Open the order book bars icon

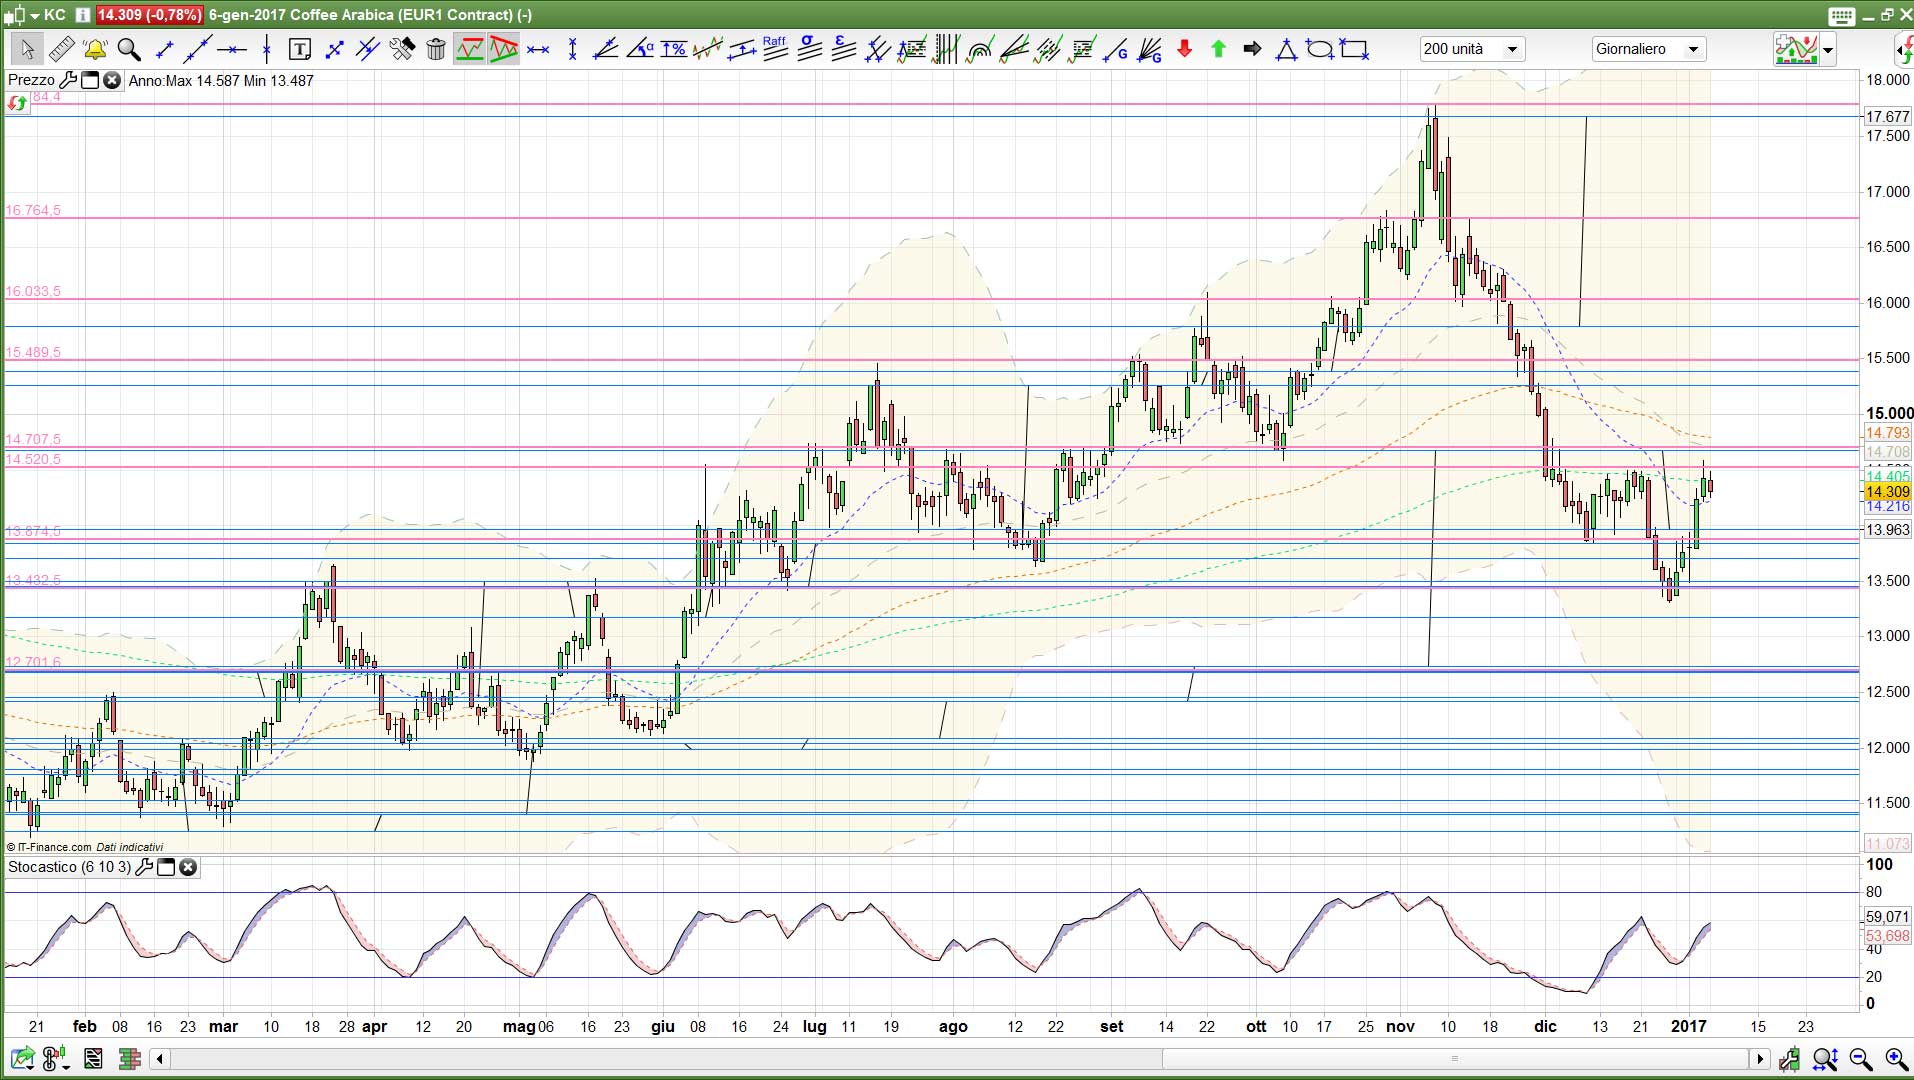click(x=128, y=1058)
